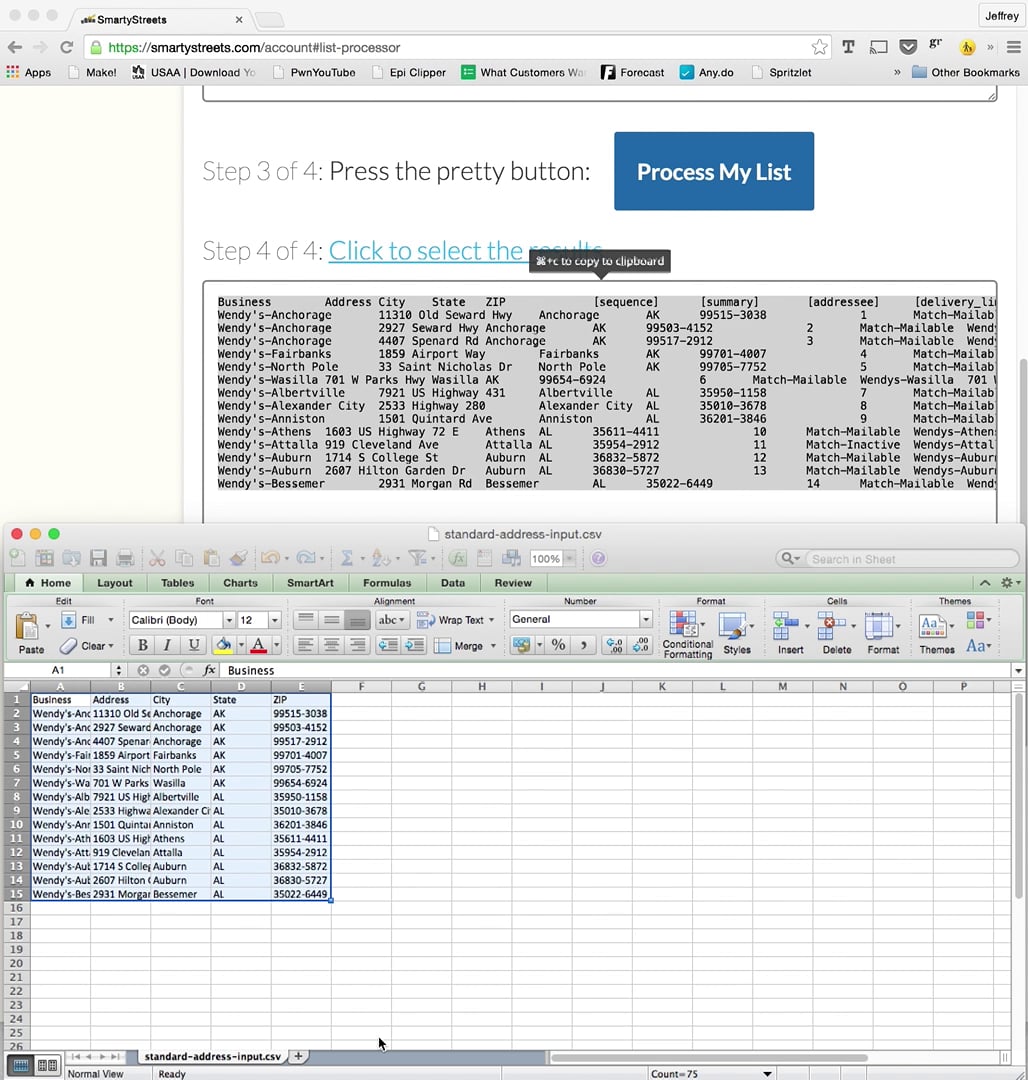Expand the Clear dropdown arrow
The image size is (1028, 1080).
[111, 646]
